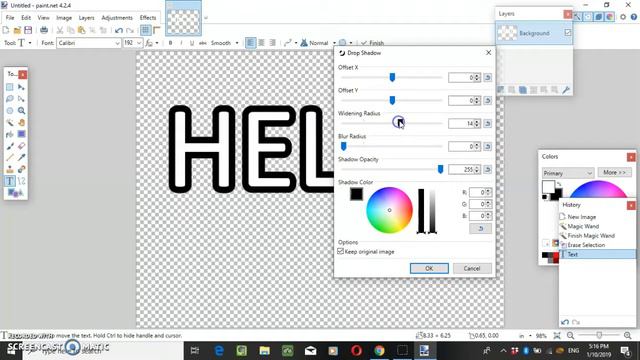Click the Save floppy disk icon

point(28,30)
